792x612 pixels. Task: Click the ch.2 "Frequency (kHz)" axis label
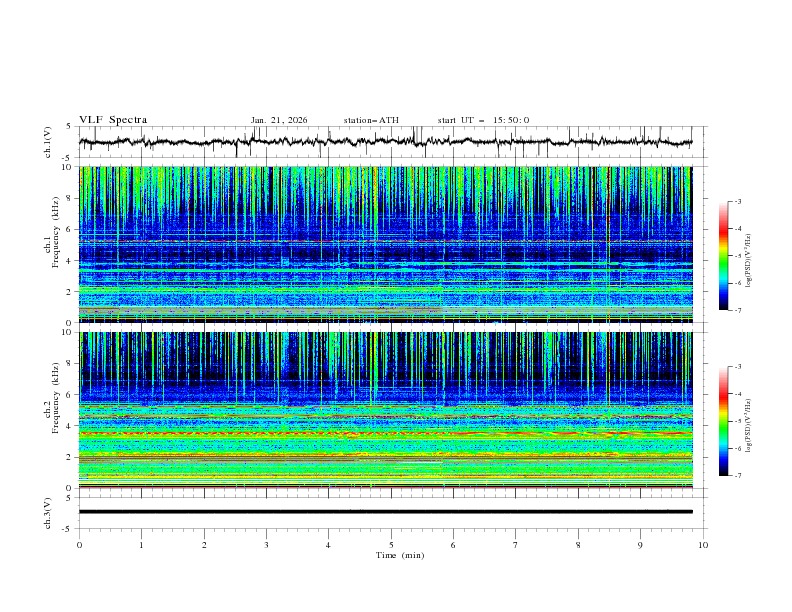coord(56,398)
